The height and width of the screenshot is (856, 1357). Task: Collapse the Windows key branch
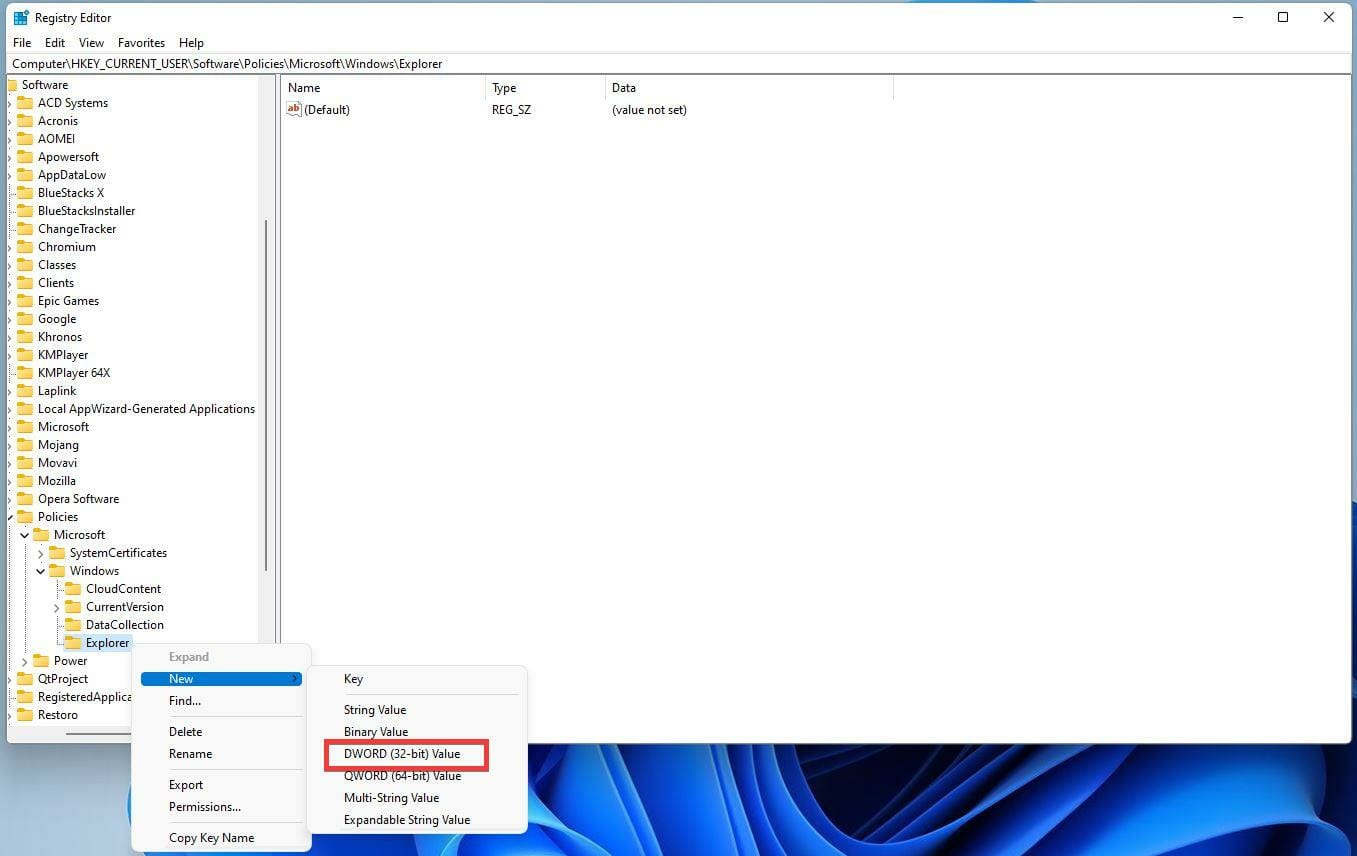[x=40, y=570]
